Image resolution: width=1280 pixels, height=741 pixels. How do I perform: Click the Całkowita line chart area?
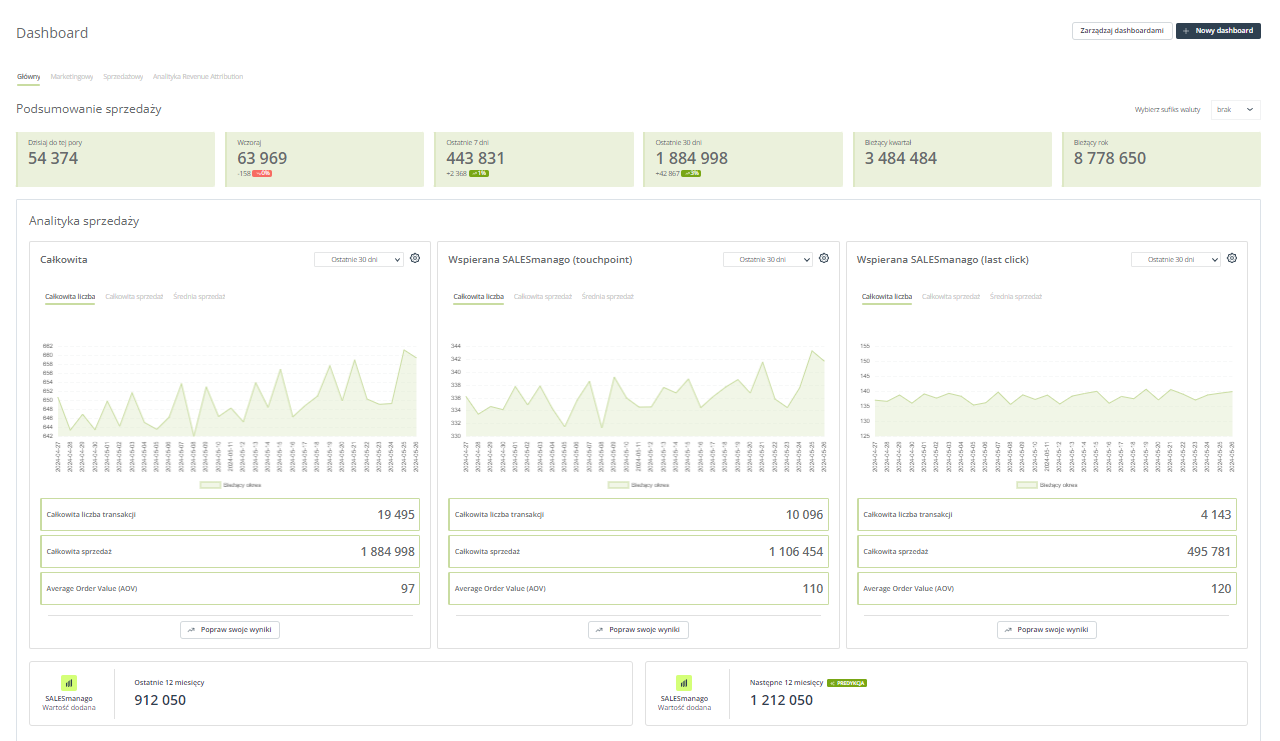pyautogui.click(x=238, y=393)
